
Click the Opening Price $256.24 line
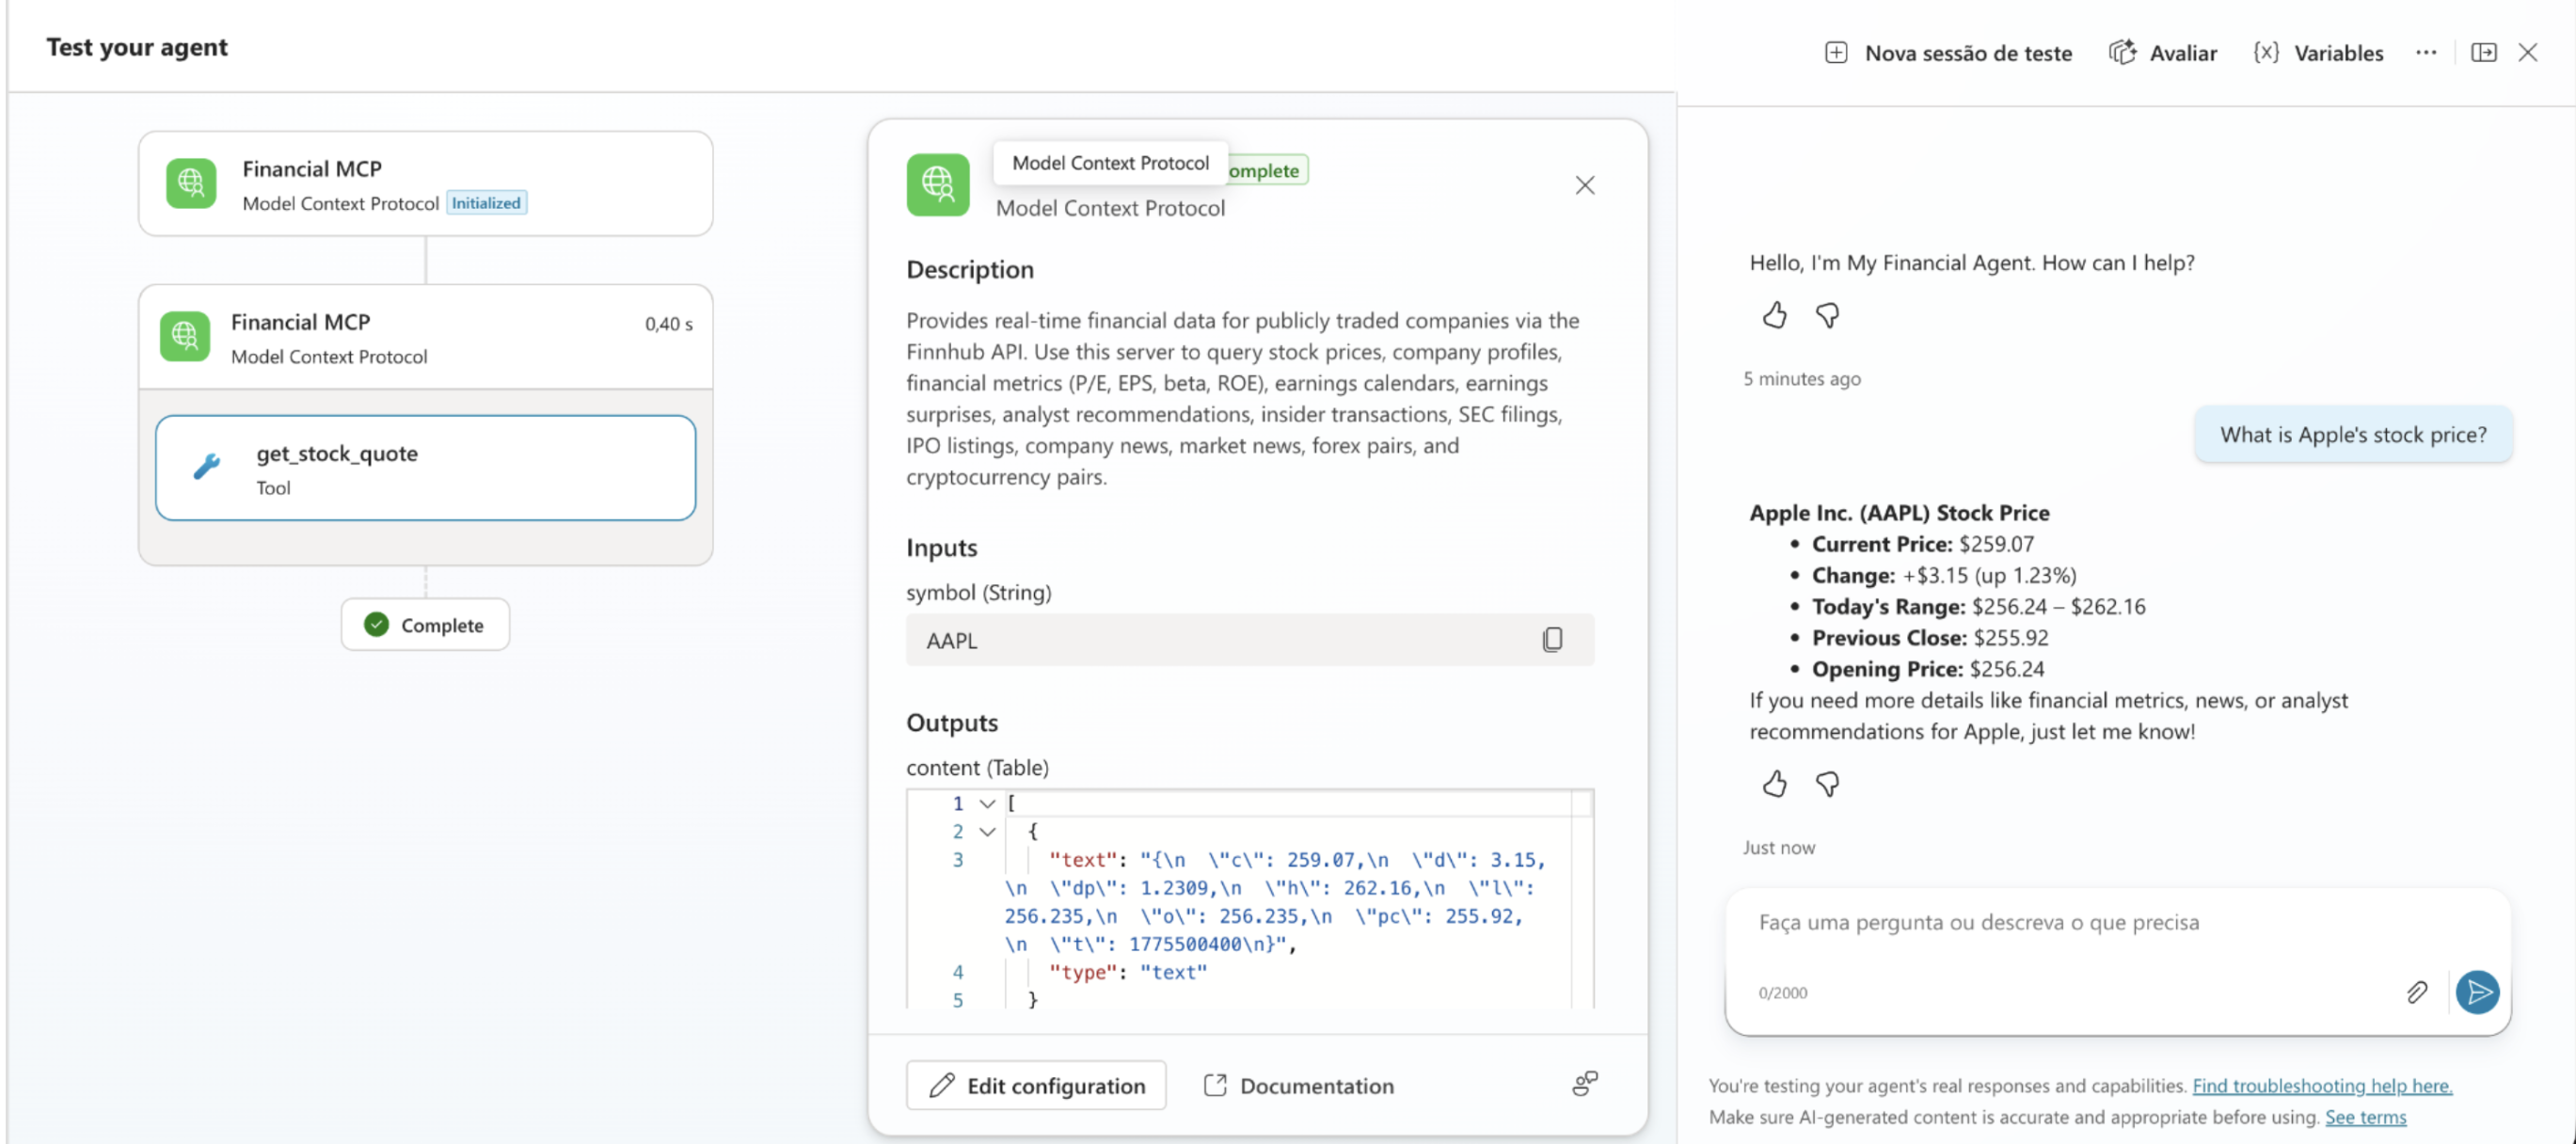1928,669
